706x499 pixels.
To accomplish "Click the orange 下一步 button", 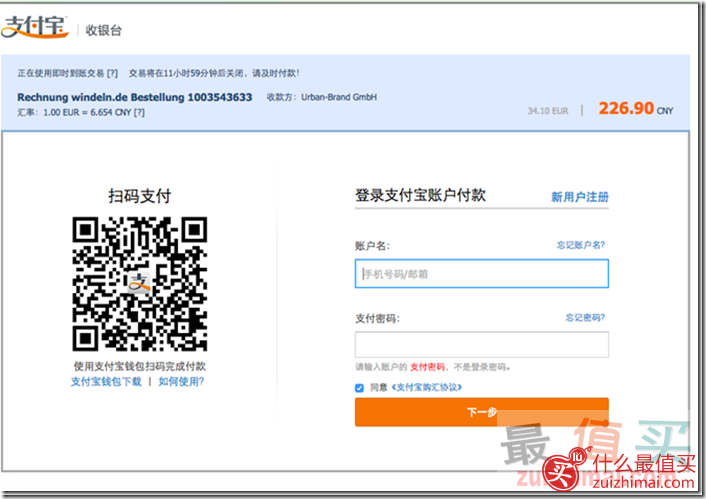I will [481, 412].
